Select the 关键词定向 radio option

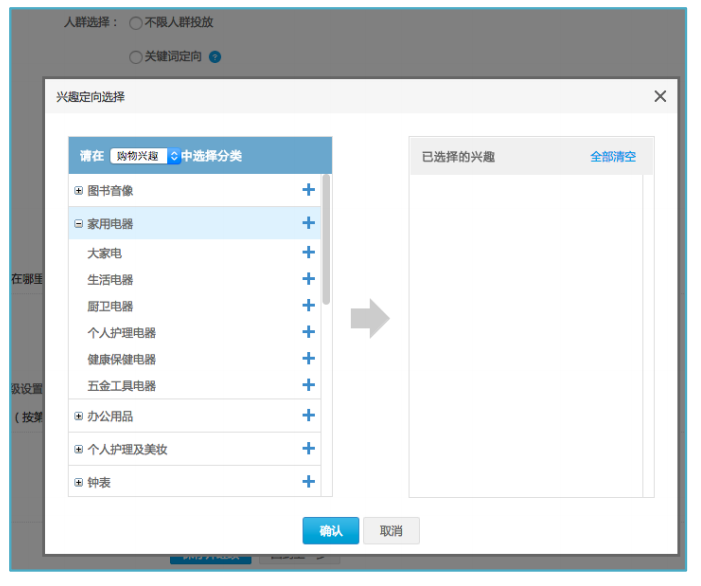[x=135, y=57]
